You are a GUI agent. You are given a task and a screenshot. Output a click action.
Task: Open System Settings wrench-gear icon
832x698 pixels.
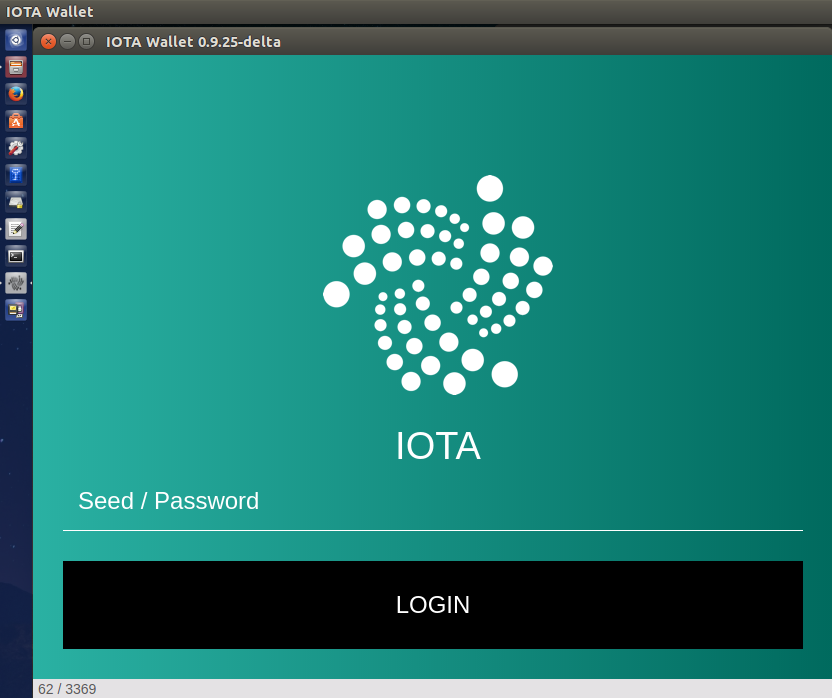coord(16,148)
